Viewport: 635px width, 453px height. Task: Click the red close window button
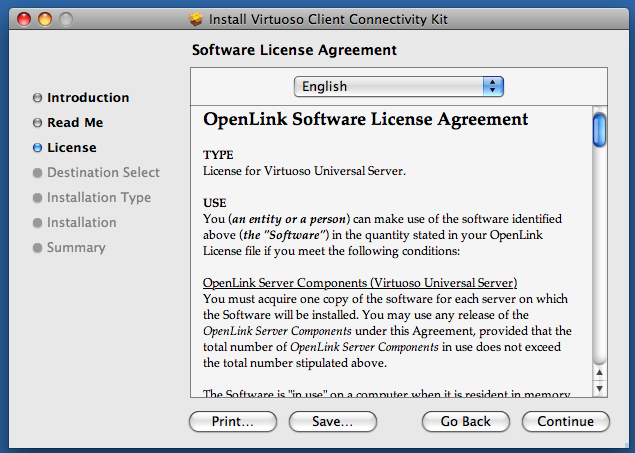click(x=24, y=19)
